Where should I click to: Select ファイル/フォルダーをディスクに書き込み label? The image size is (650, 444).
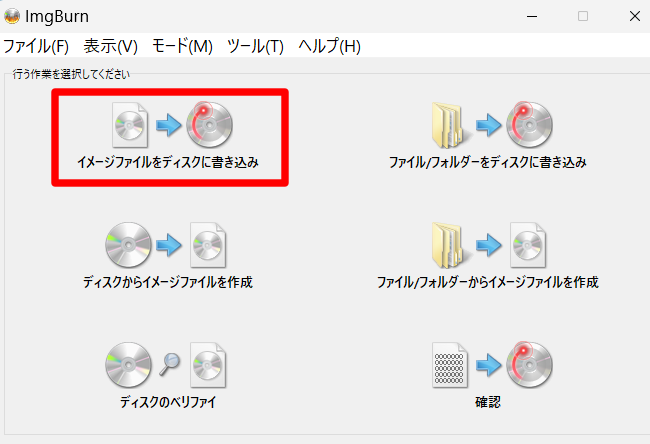(488, 162)
